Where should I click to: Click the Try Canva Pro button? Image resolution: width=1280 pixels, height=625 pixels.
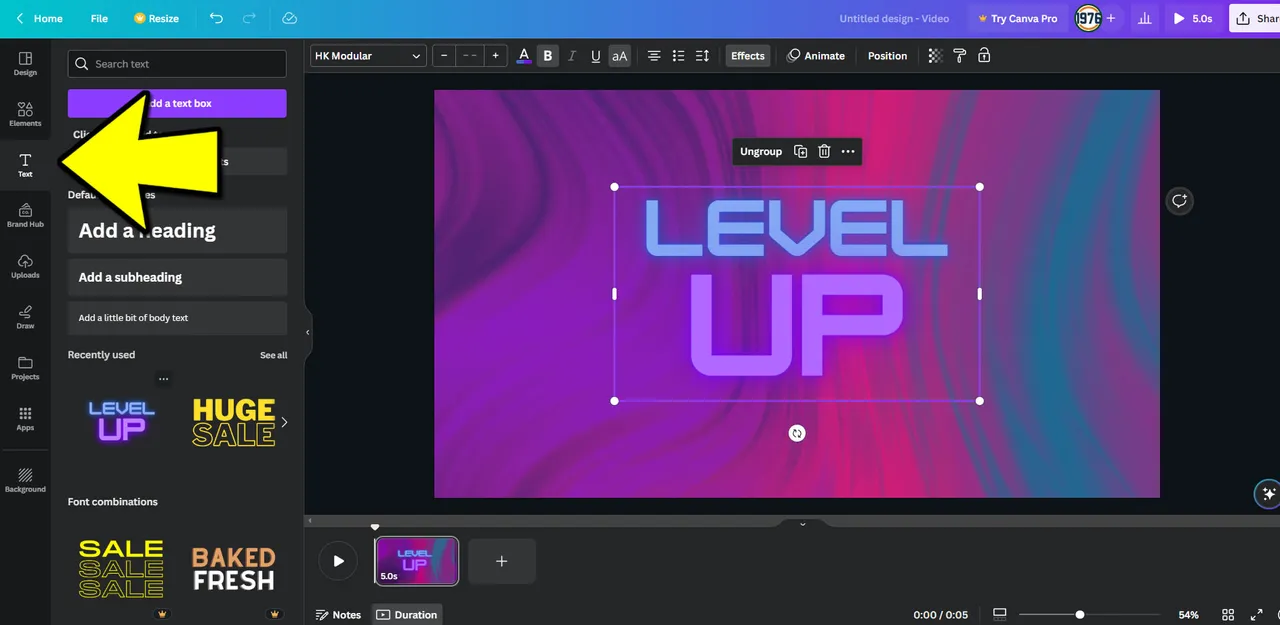pyautogui.click(x=1017, y=18)
